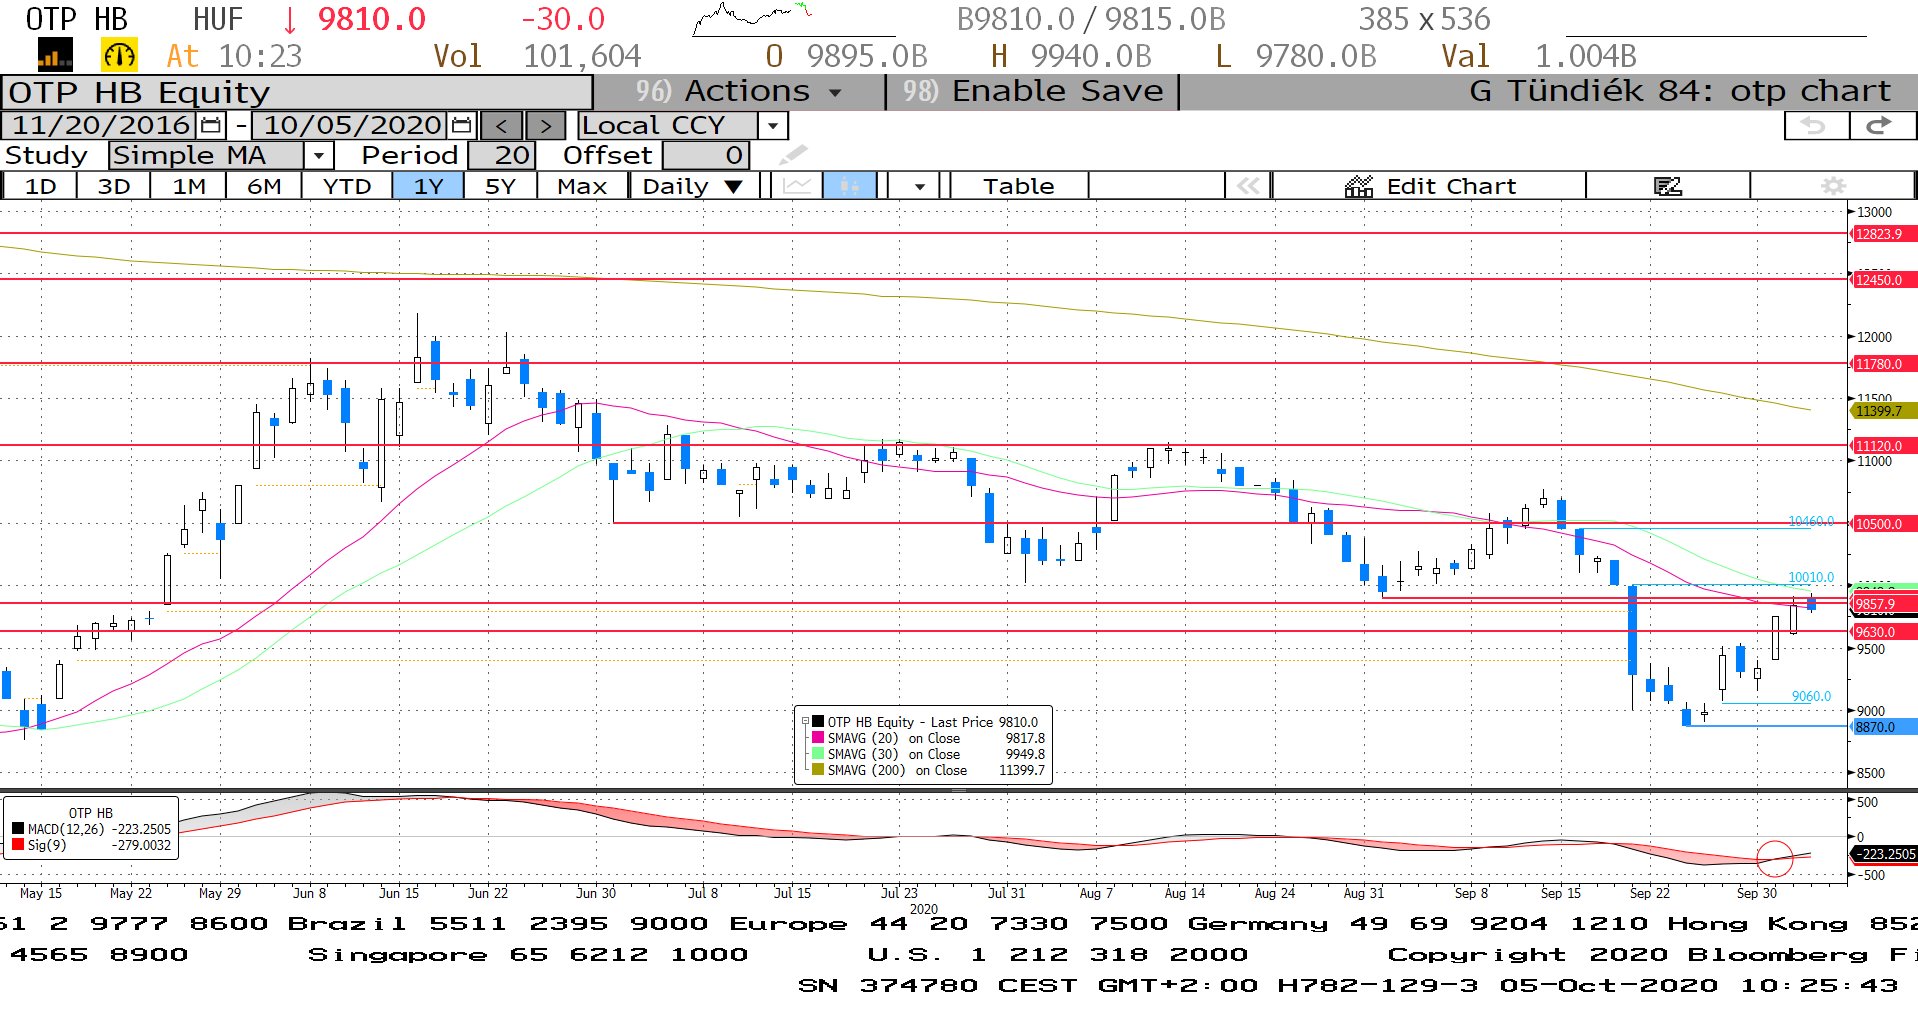Click the 10460.0 annotation on chart
The height and width of the screenshot is (1025, 1918).
pyautogui.click(x=1811, y=521)
